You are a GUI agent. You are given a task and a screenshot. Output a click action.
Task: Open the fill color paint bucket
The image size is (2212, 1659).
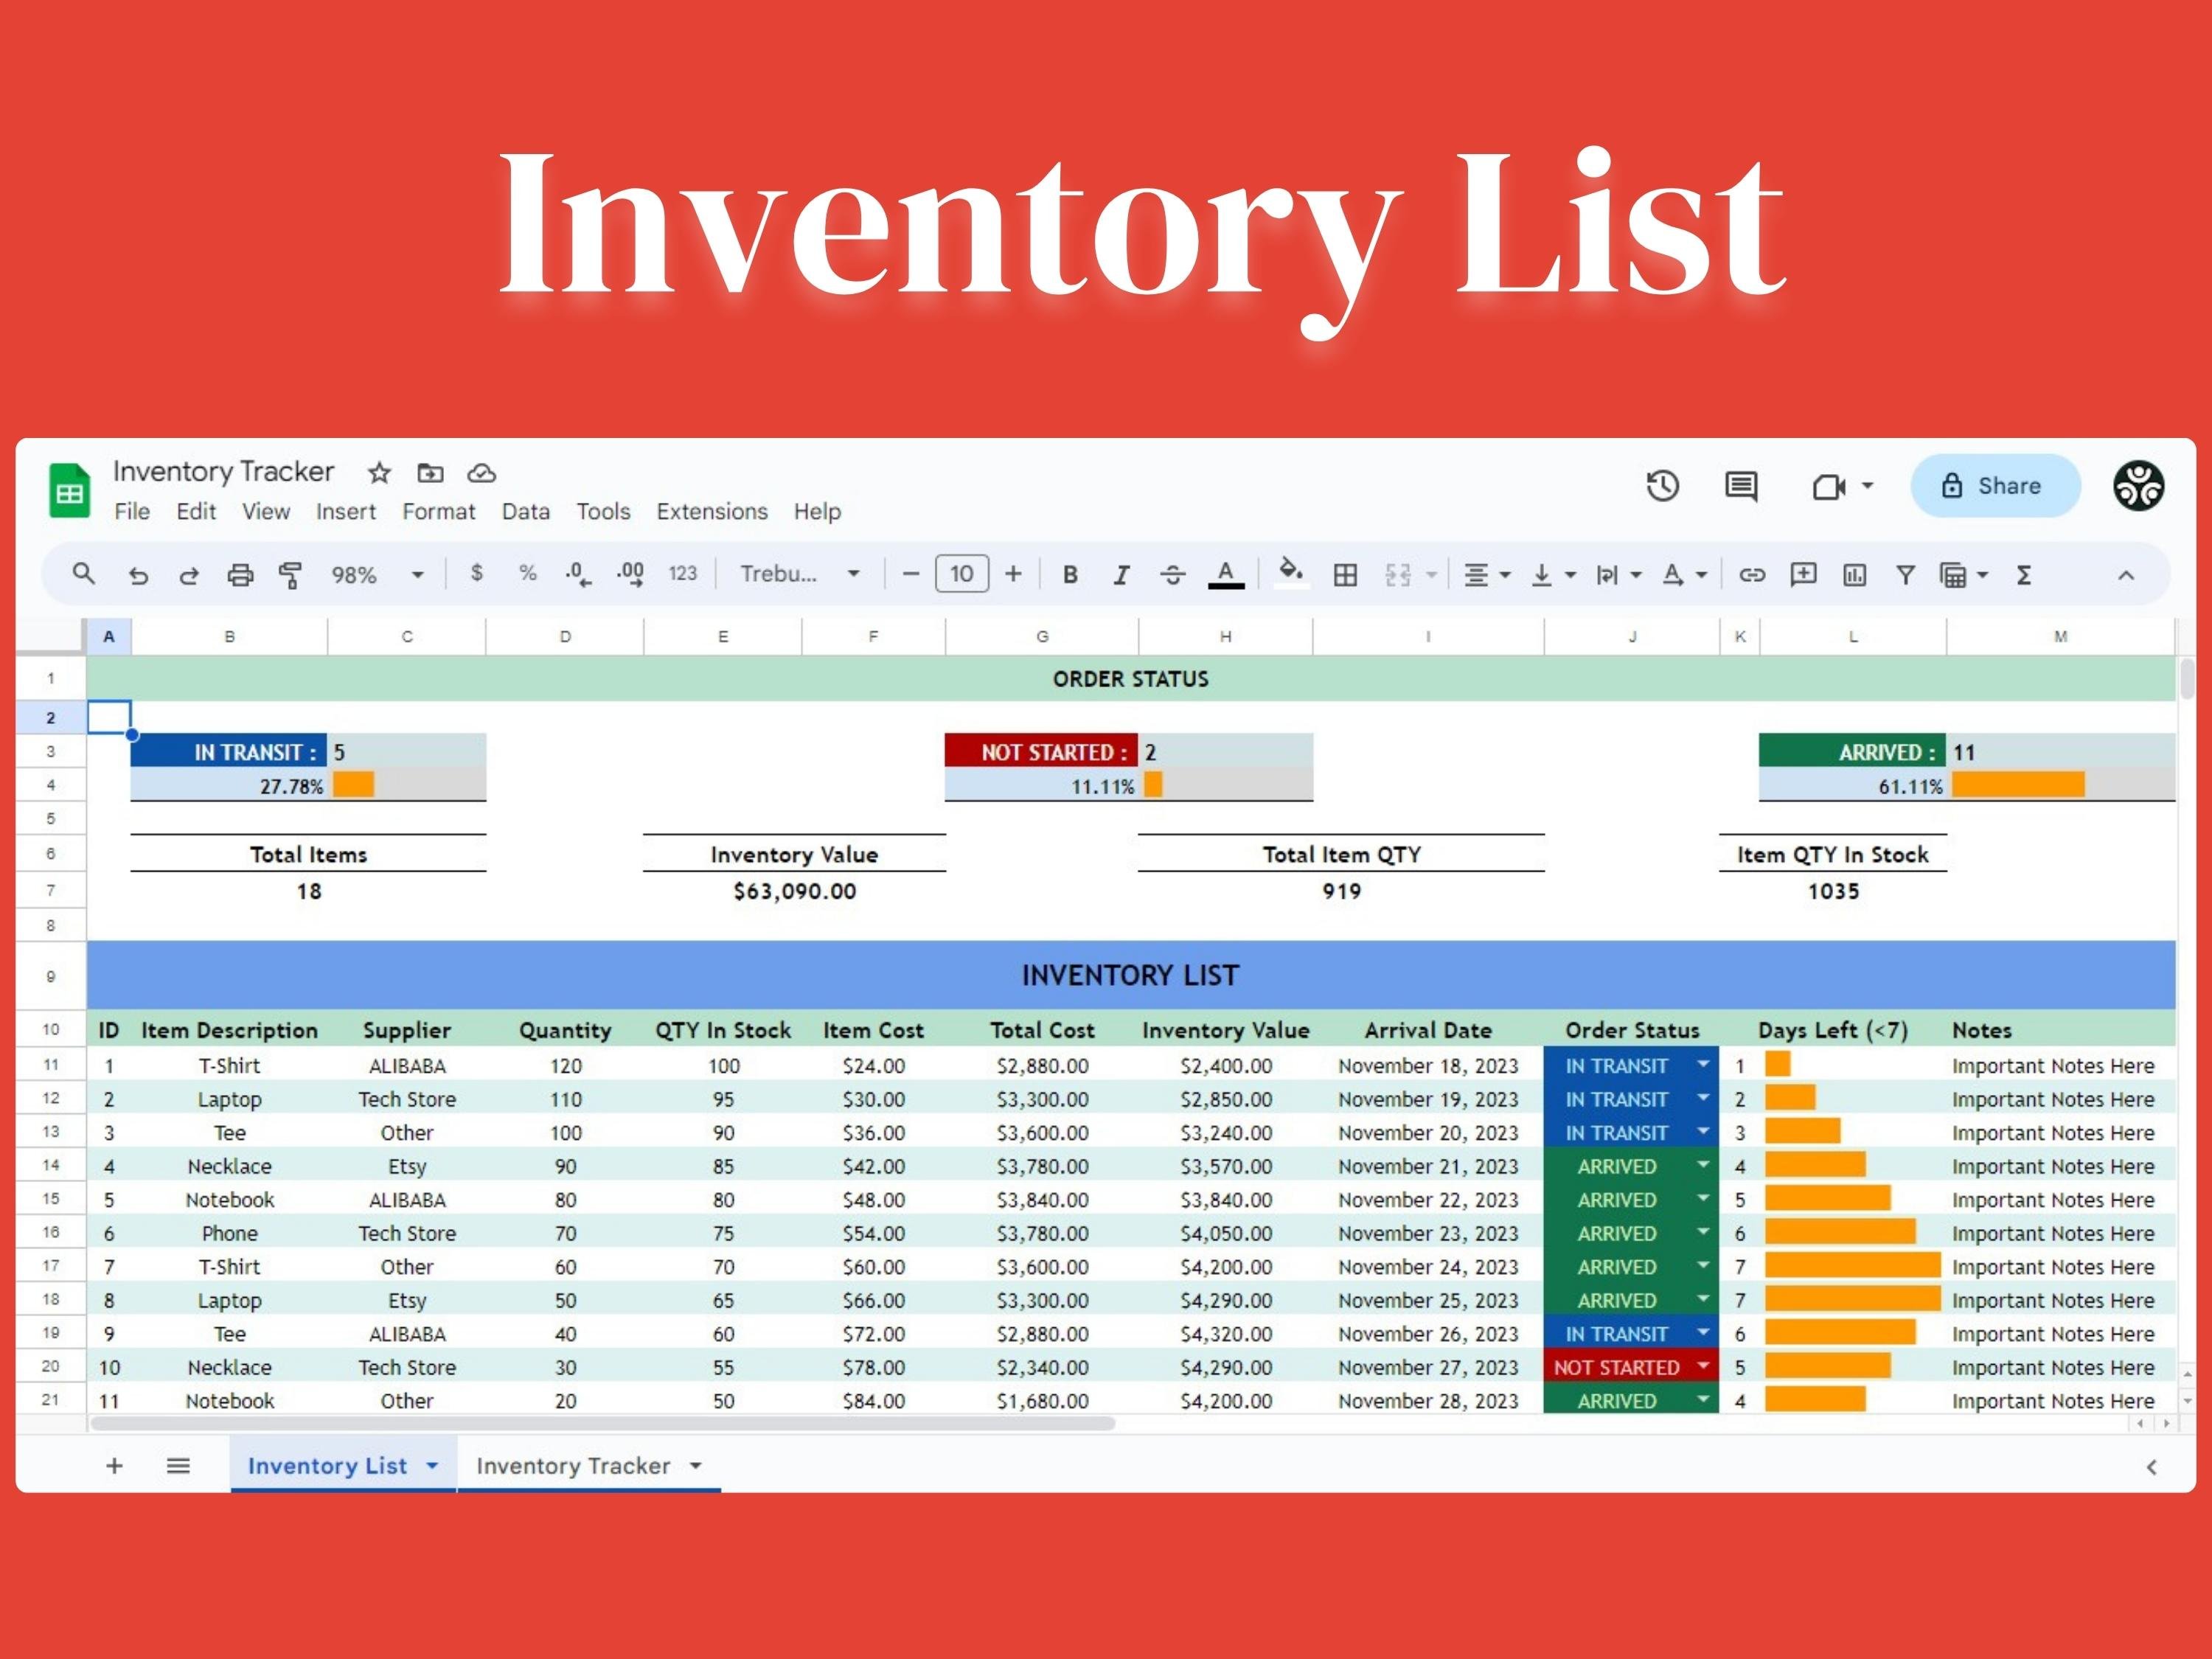pyautogui.click(x=1291, y=573)
